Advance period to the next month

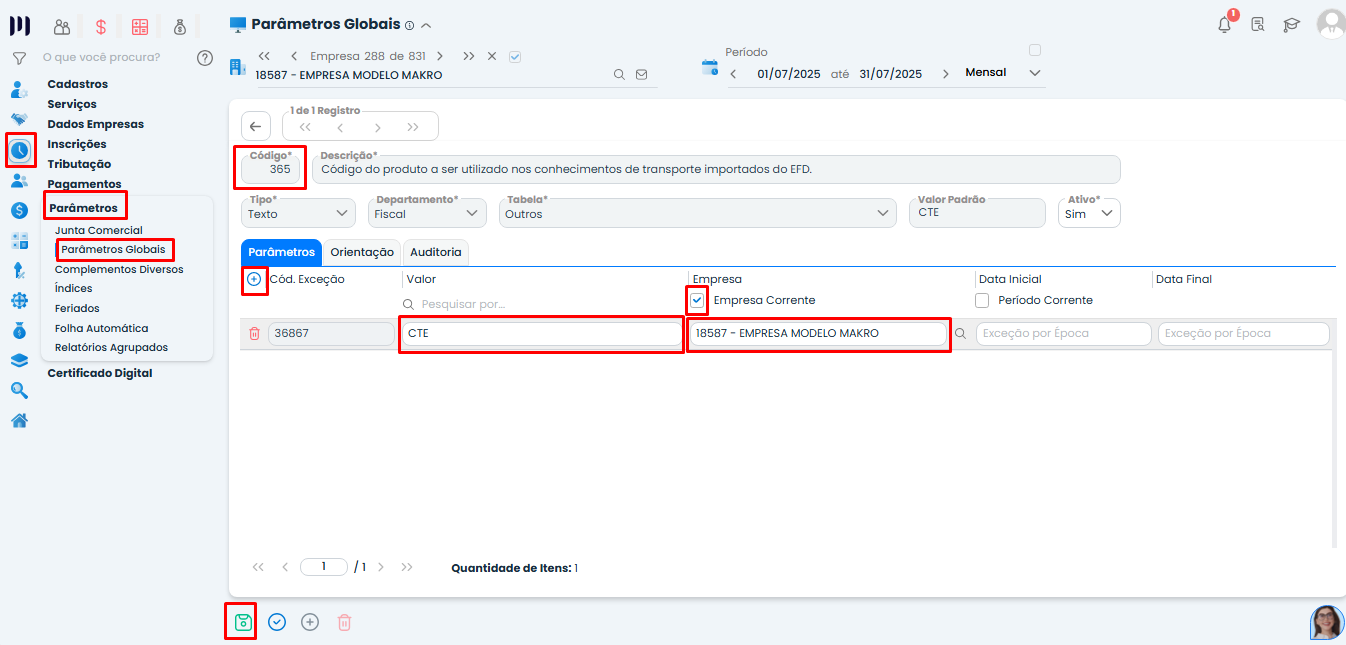945,74
